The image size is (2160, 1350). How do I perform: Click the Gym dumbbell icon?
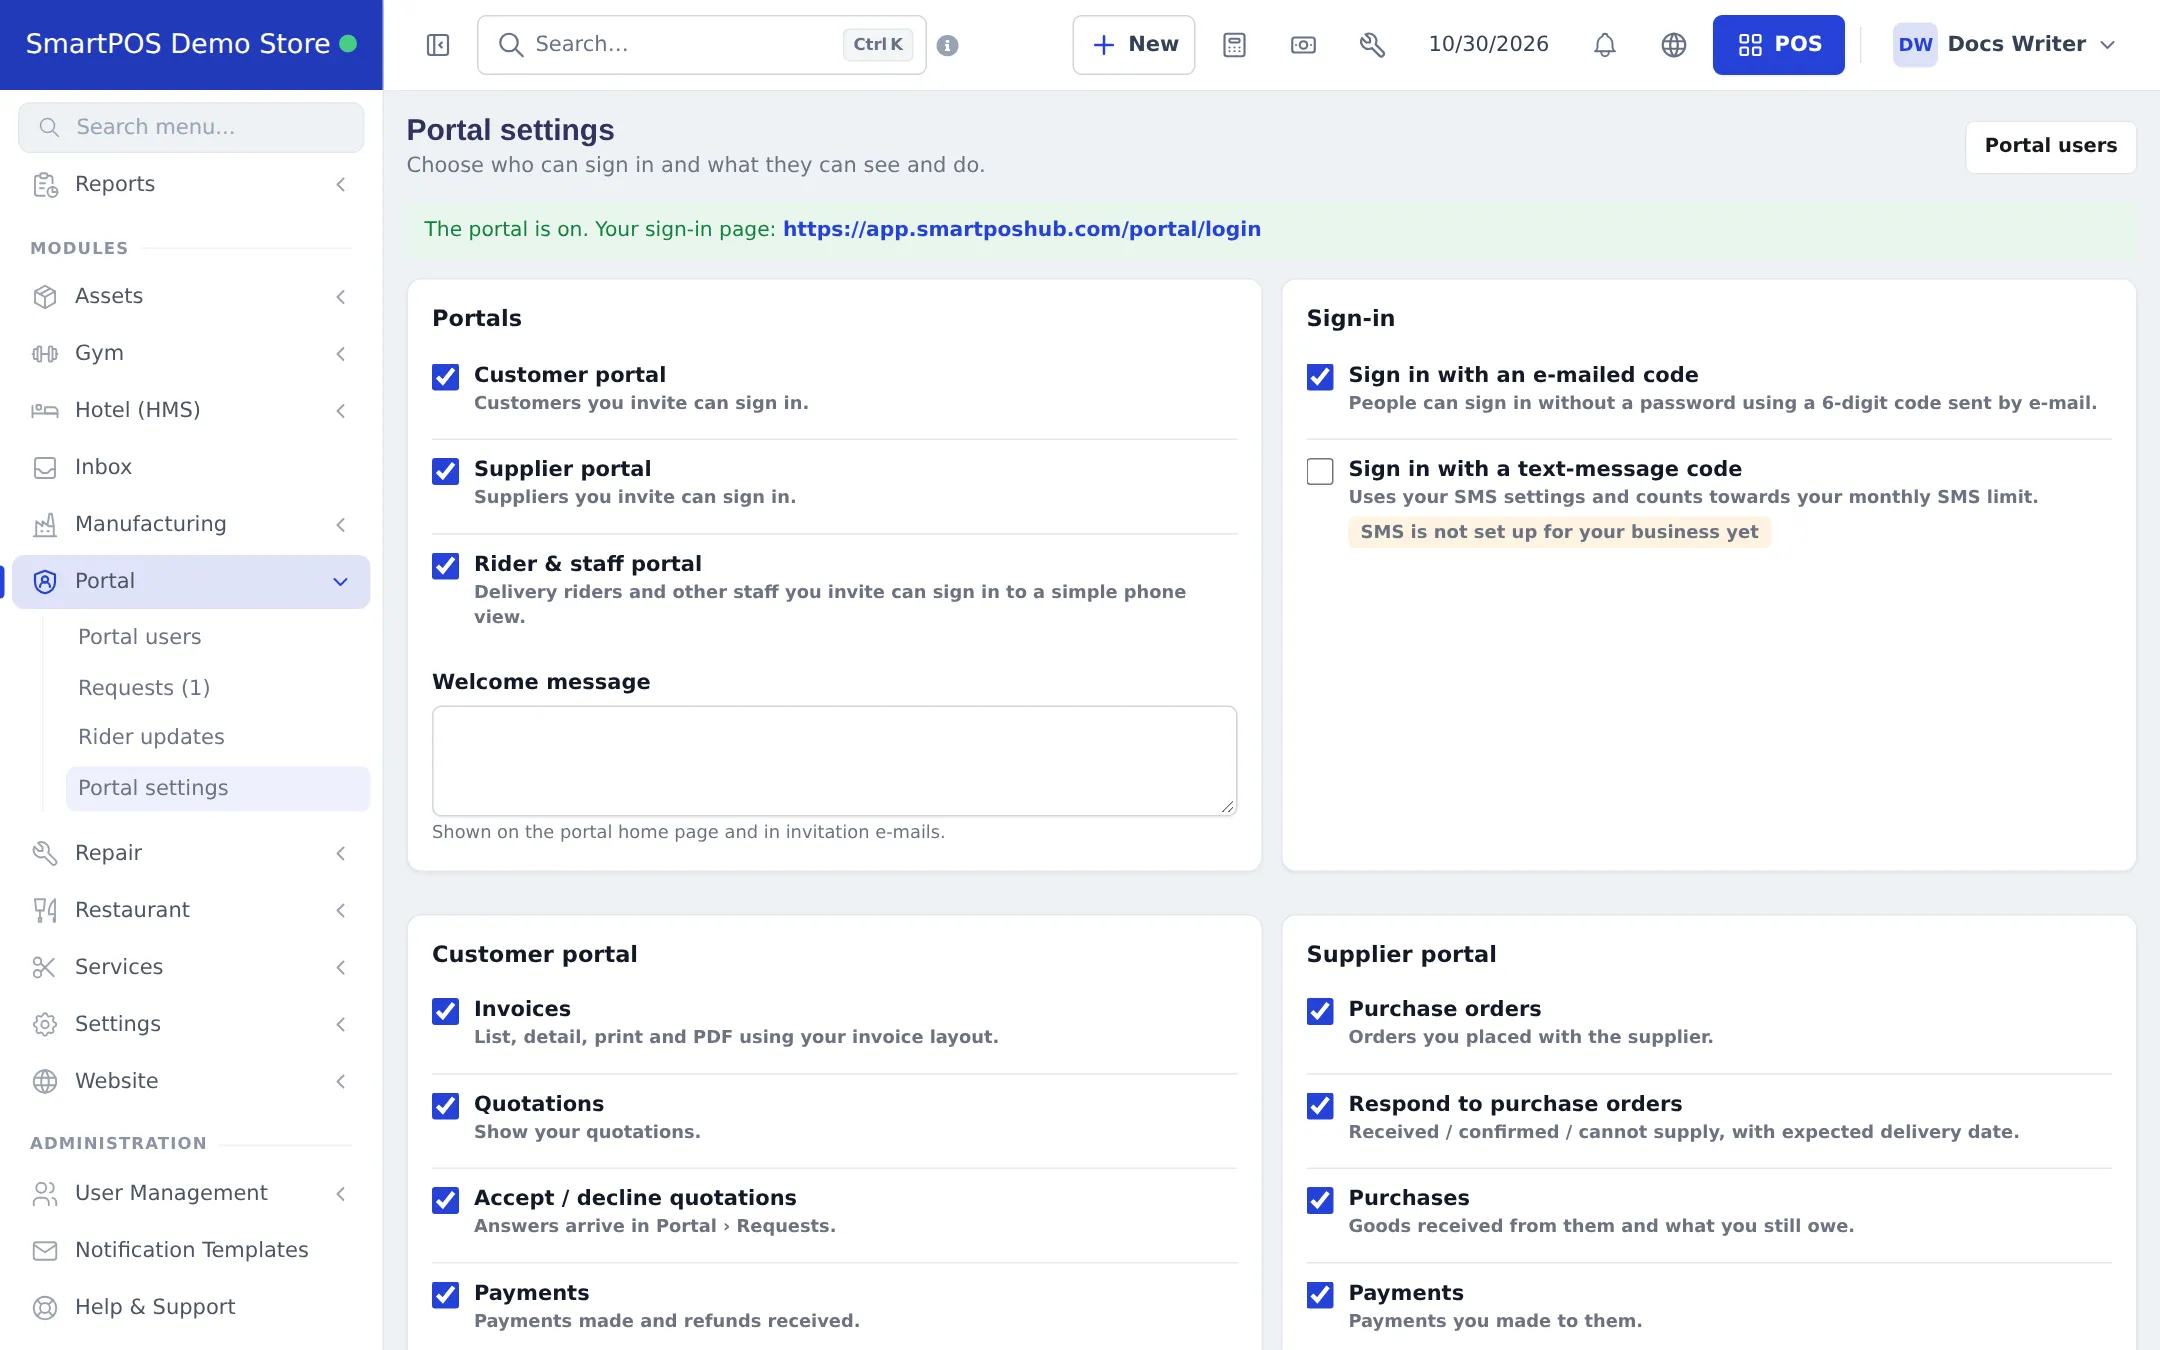45,353
